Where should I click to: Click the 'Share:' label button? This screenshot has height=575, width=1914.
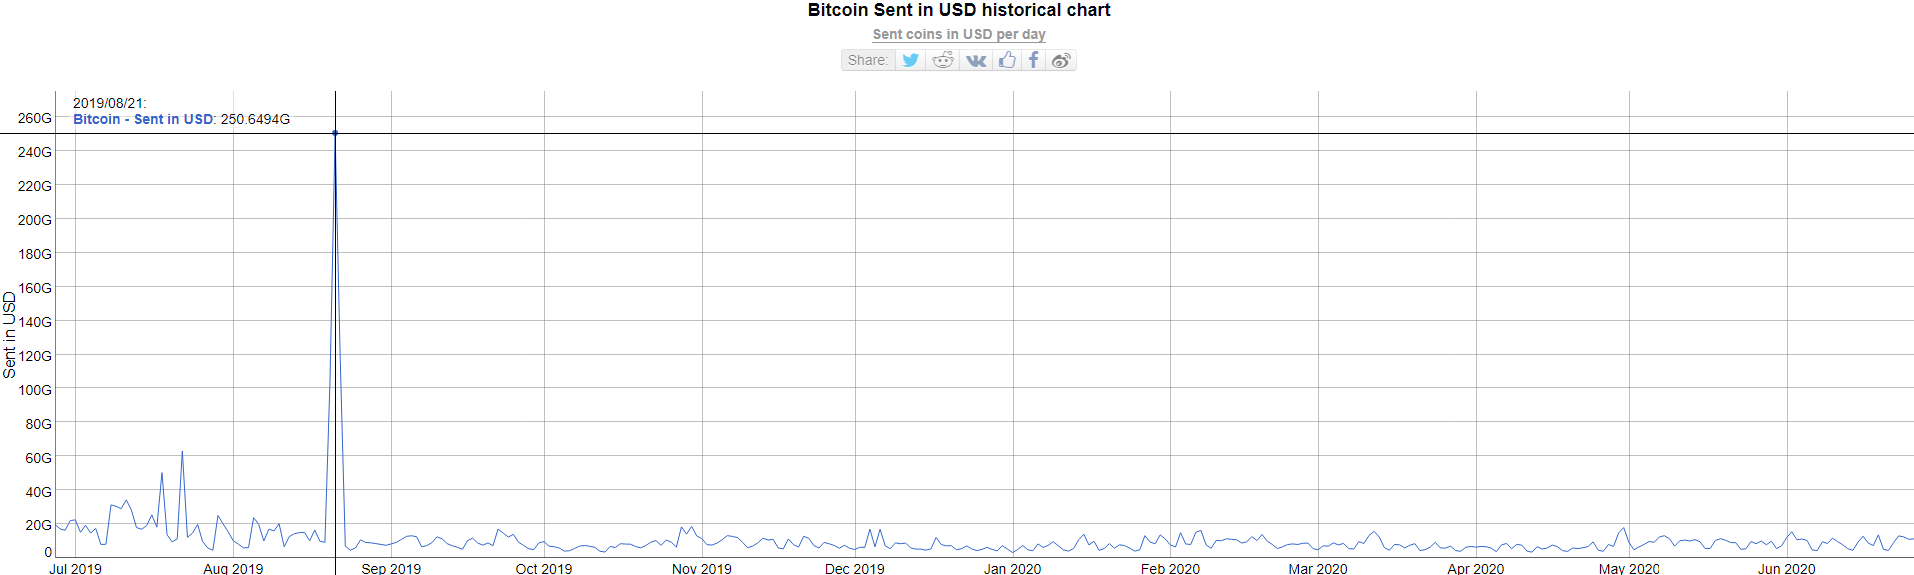[x=867, y=60]
